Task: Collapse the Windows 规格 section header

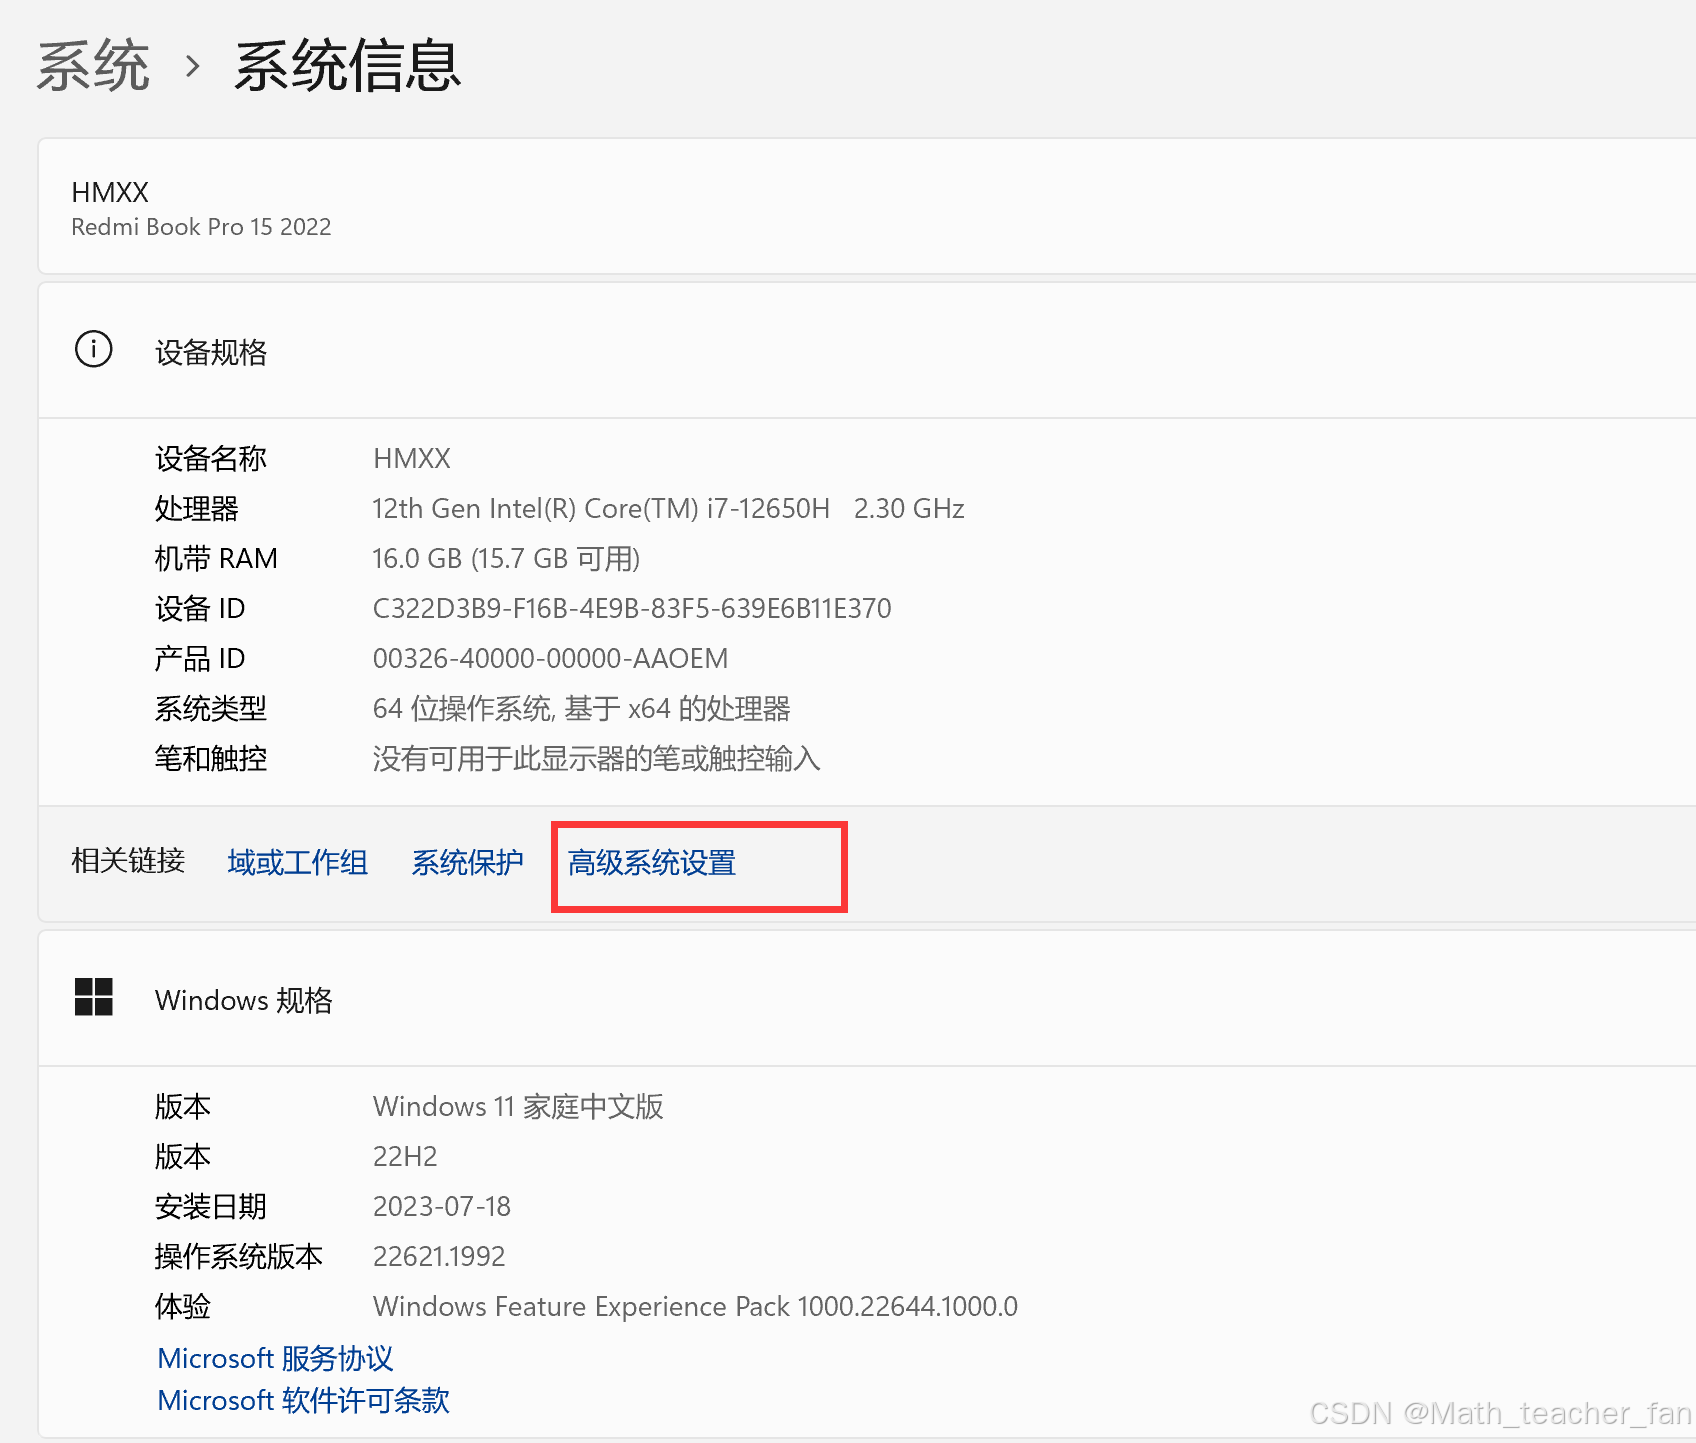Action: 866,998
